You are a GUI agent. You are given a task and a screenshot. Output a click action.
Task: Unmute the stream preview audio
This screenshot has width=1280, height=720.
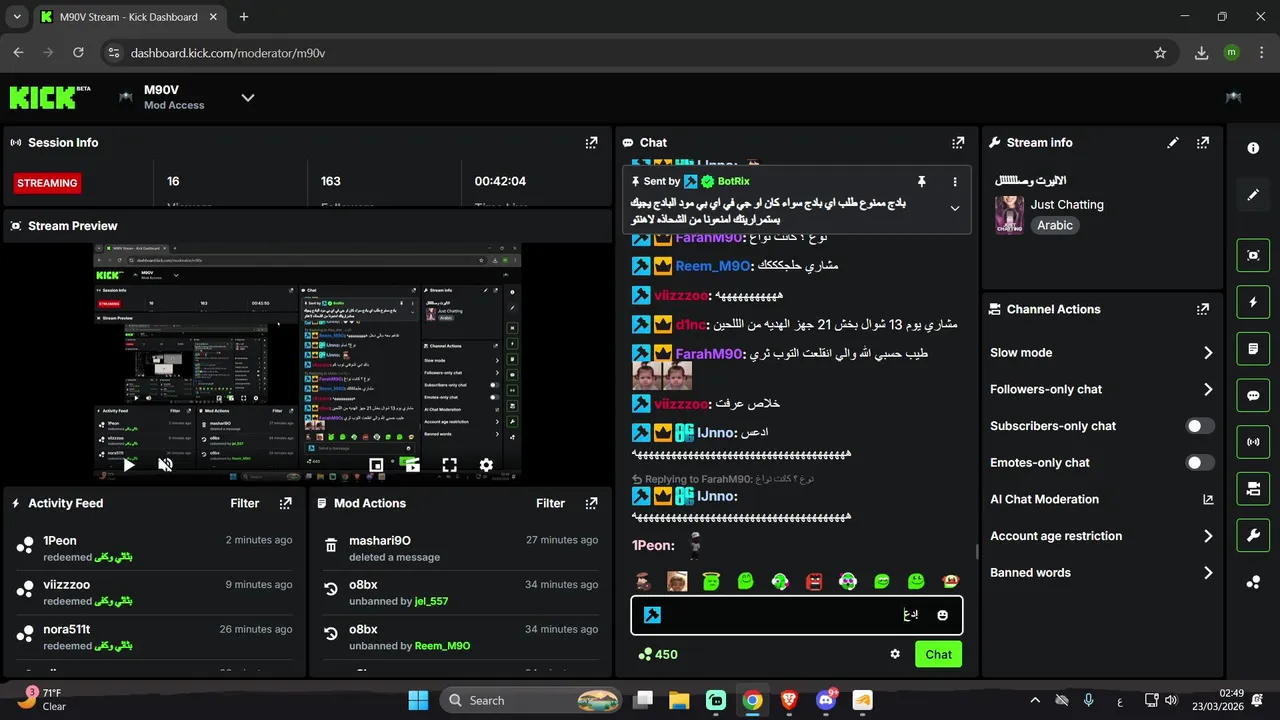[165, 465]
